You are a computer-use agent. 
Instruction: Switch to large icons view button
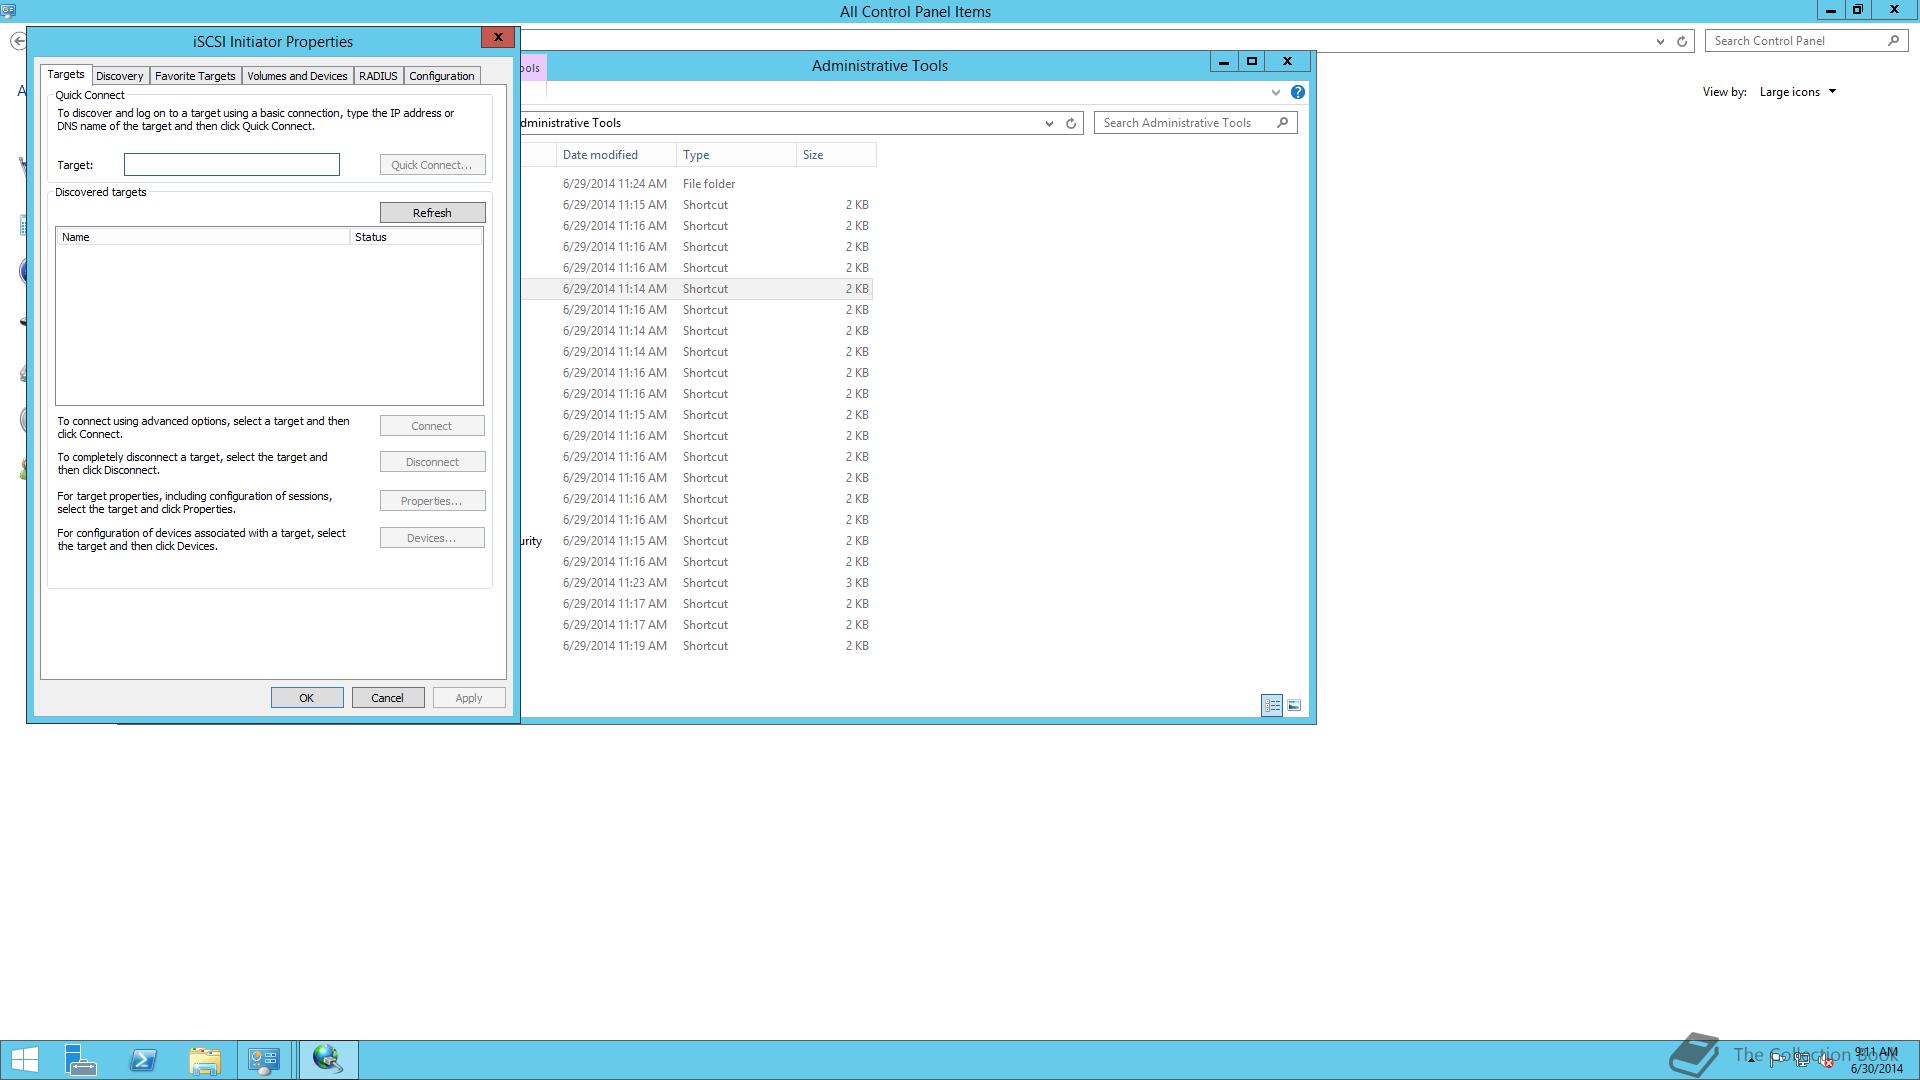(x=1294, y=705)
